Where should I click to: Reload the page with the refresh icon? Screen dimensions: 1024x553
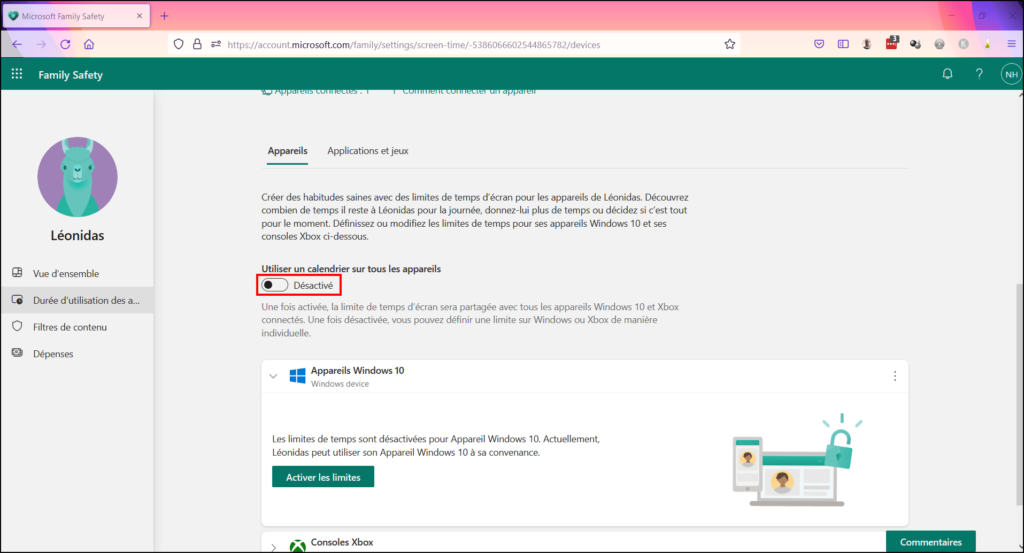point(65,44)
